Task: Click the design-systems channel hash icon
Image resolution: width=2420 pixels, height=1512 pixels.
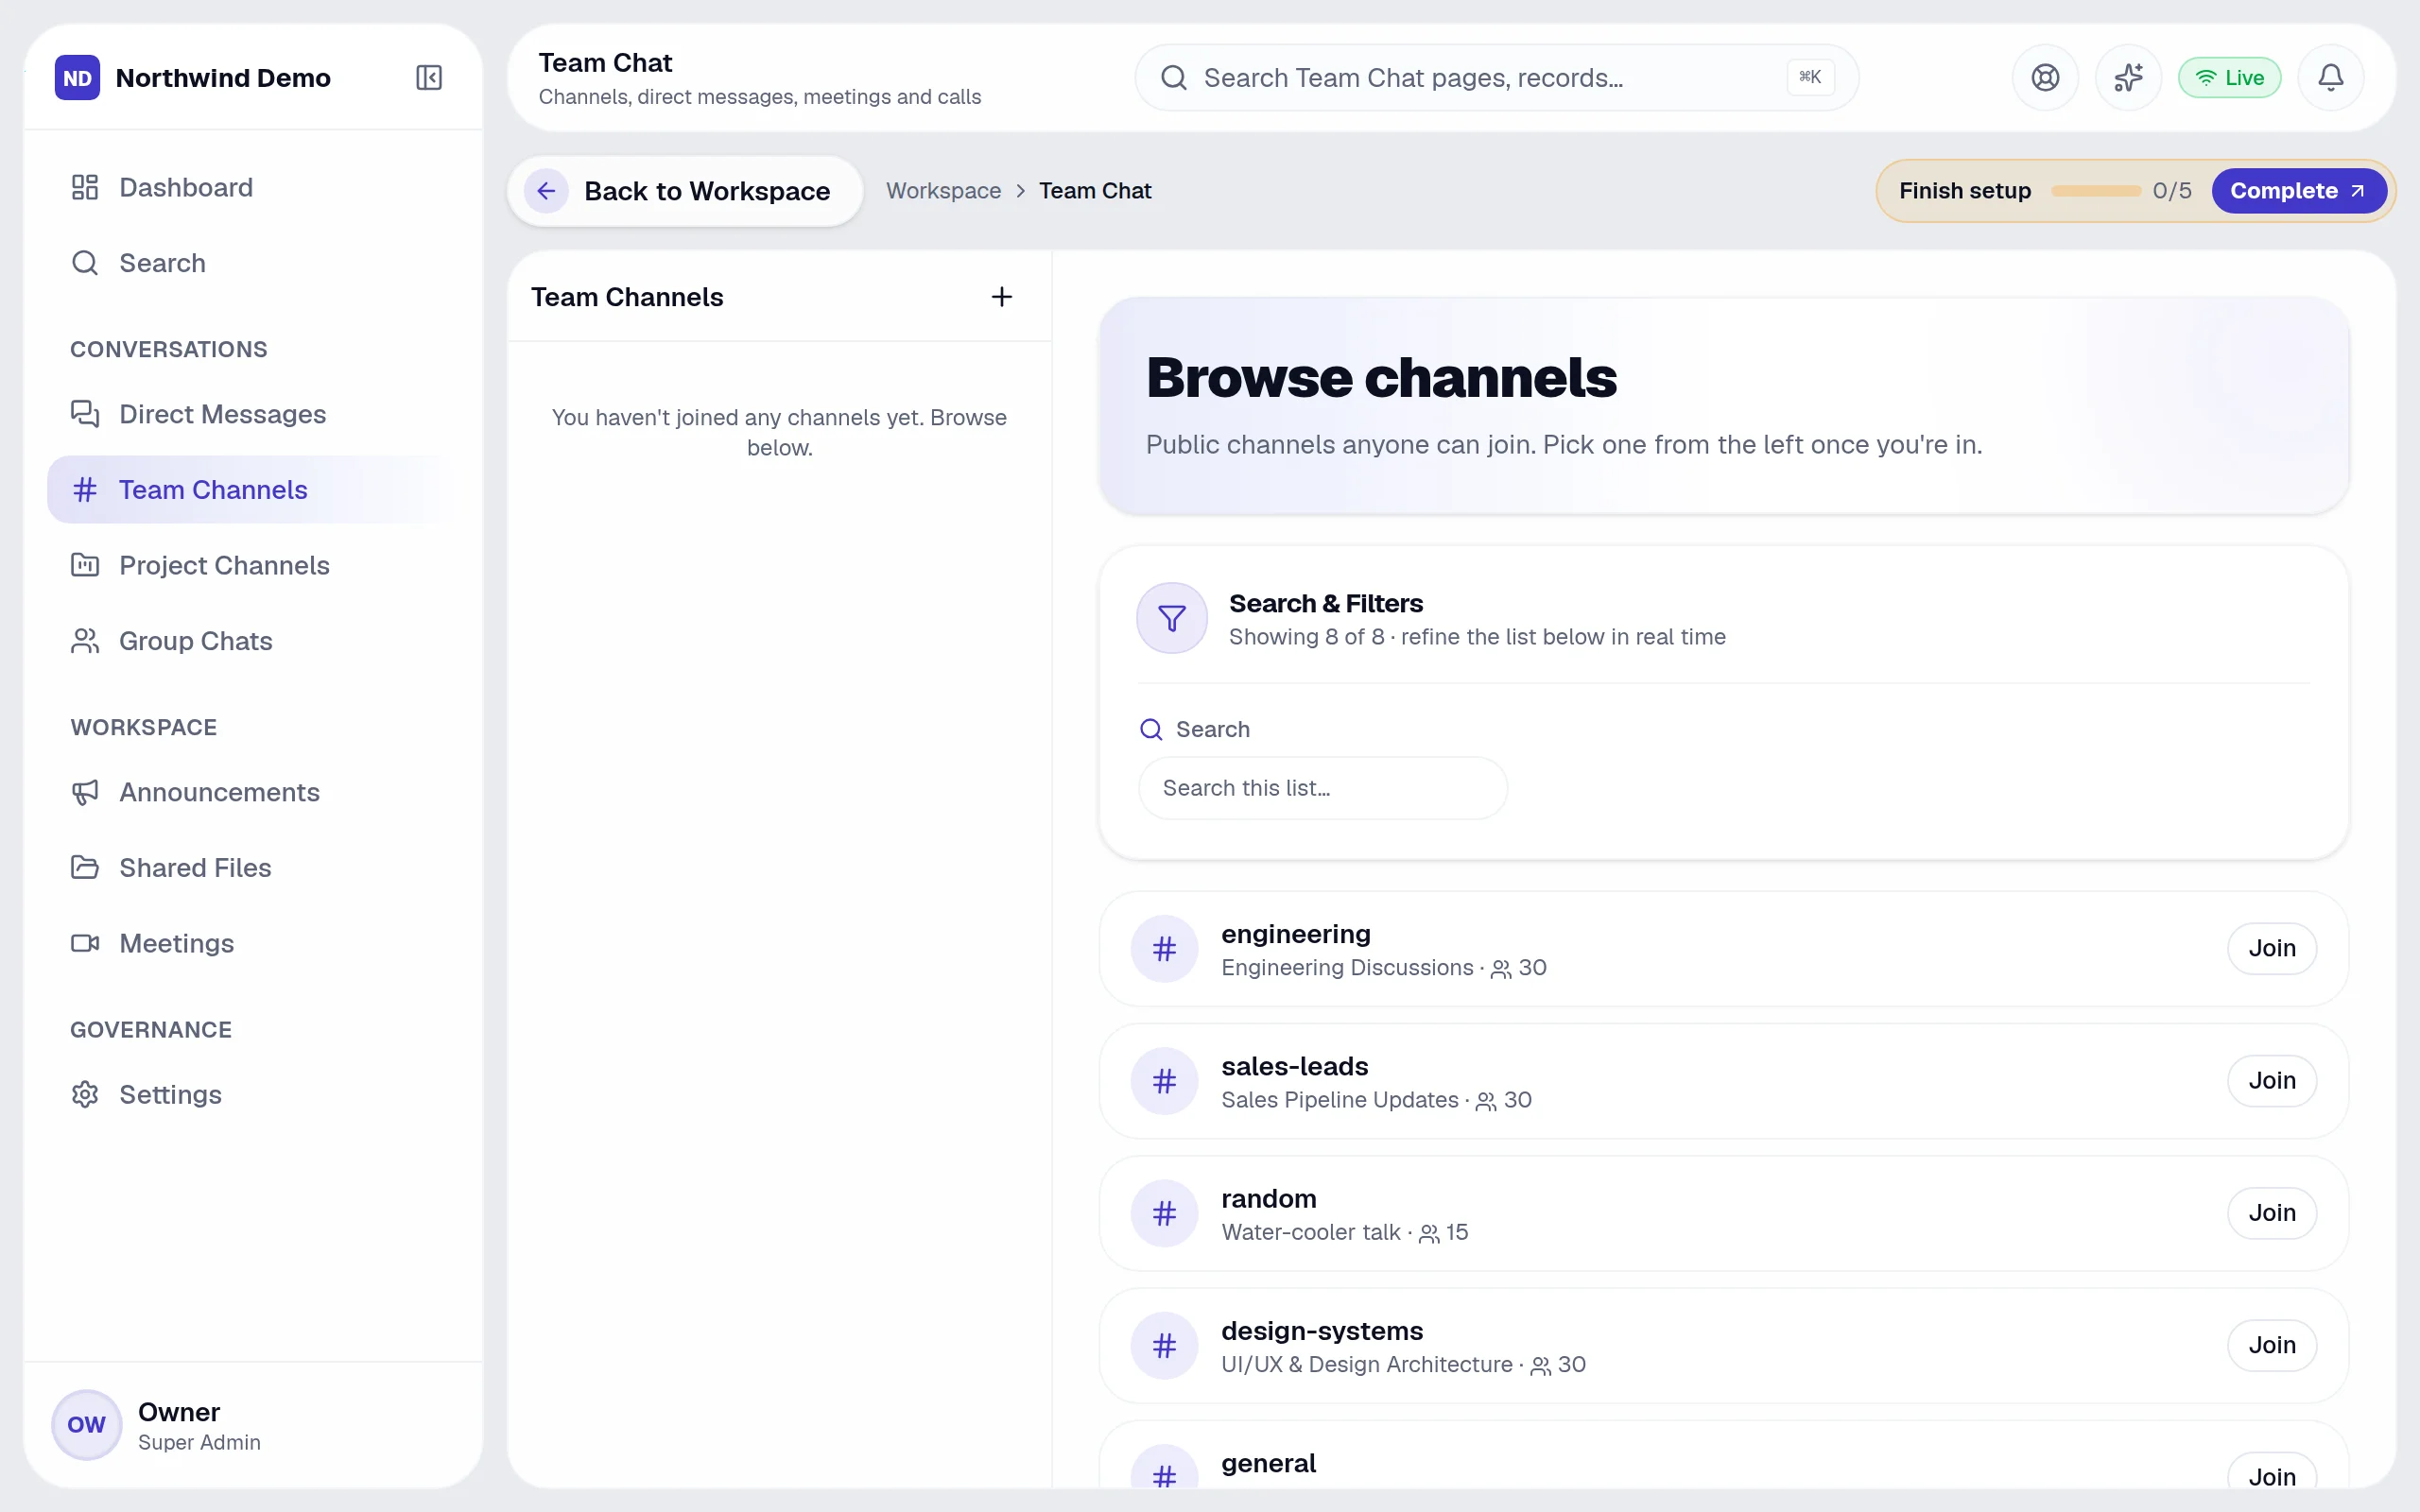Action: 1164,1346
